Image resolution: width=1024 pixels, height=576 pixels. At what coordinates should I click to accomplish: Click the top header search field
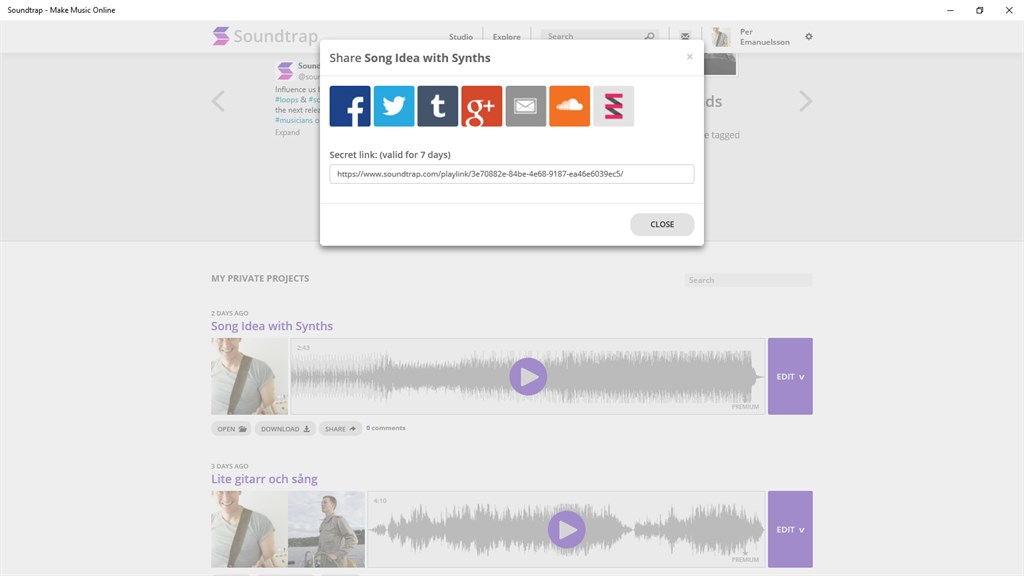(x=600, y=36)
